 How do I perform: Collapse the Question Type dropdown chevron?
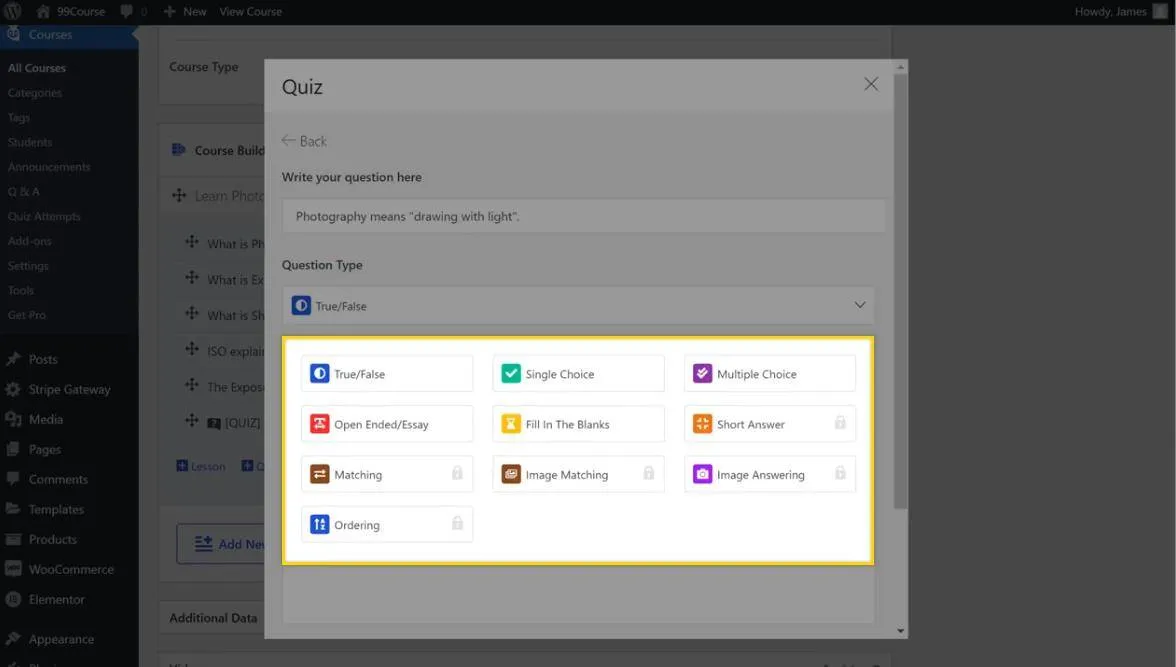coord(859,305)
